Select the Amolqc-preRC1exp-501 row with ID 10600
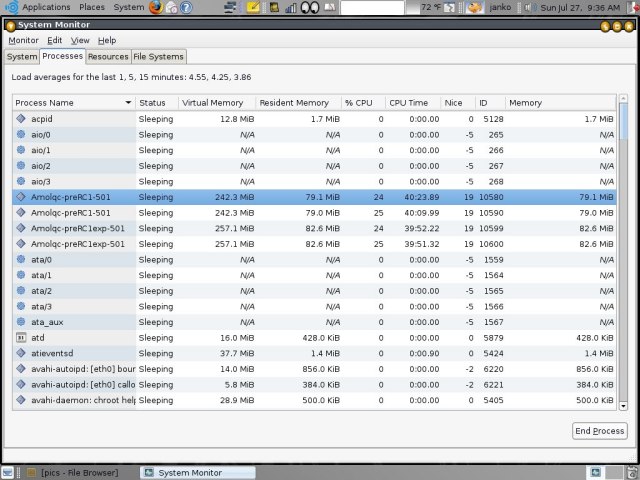 [x=314, y=244]
